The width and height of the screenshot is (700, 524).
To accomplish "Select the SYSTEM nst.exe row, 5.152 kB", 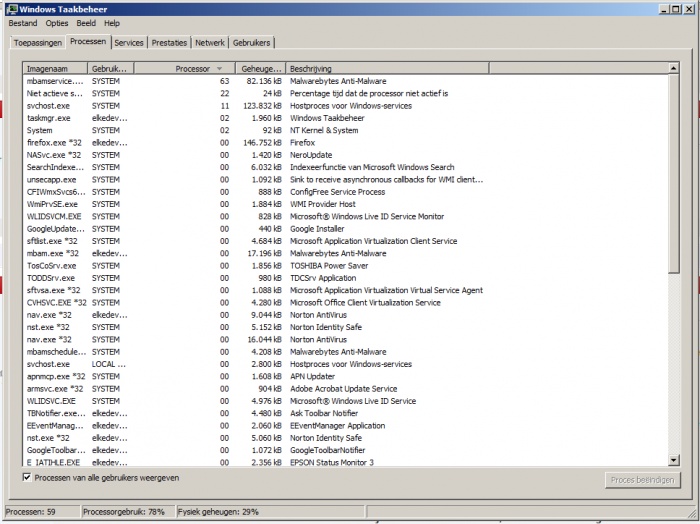I will 346,327.
